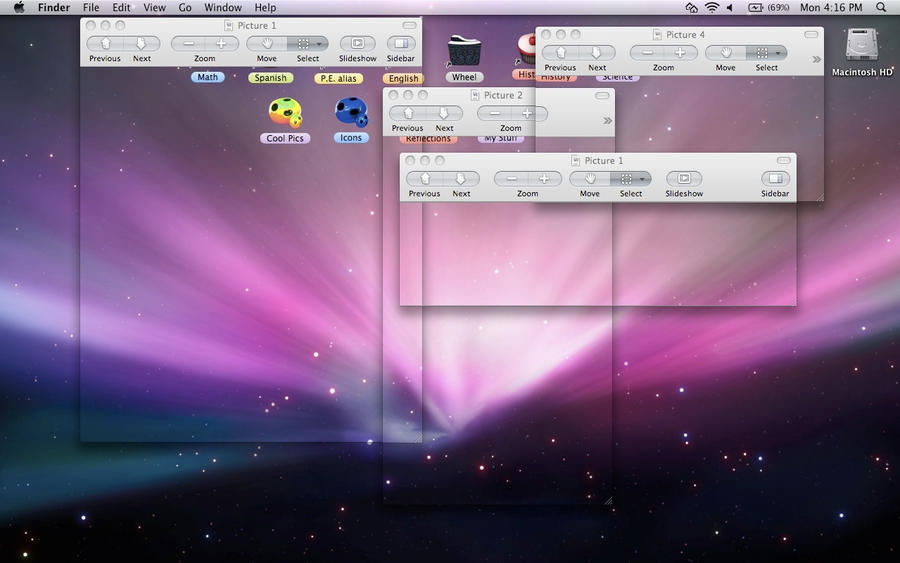Click Previous in front Picture 1 window
Screen dimensions: 900x563
tap(425, 179)
